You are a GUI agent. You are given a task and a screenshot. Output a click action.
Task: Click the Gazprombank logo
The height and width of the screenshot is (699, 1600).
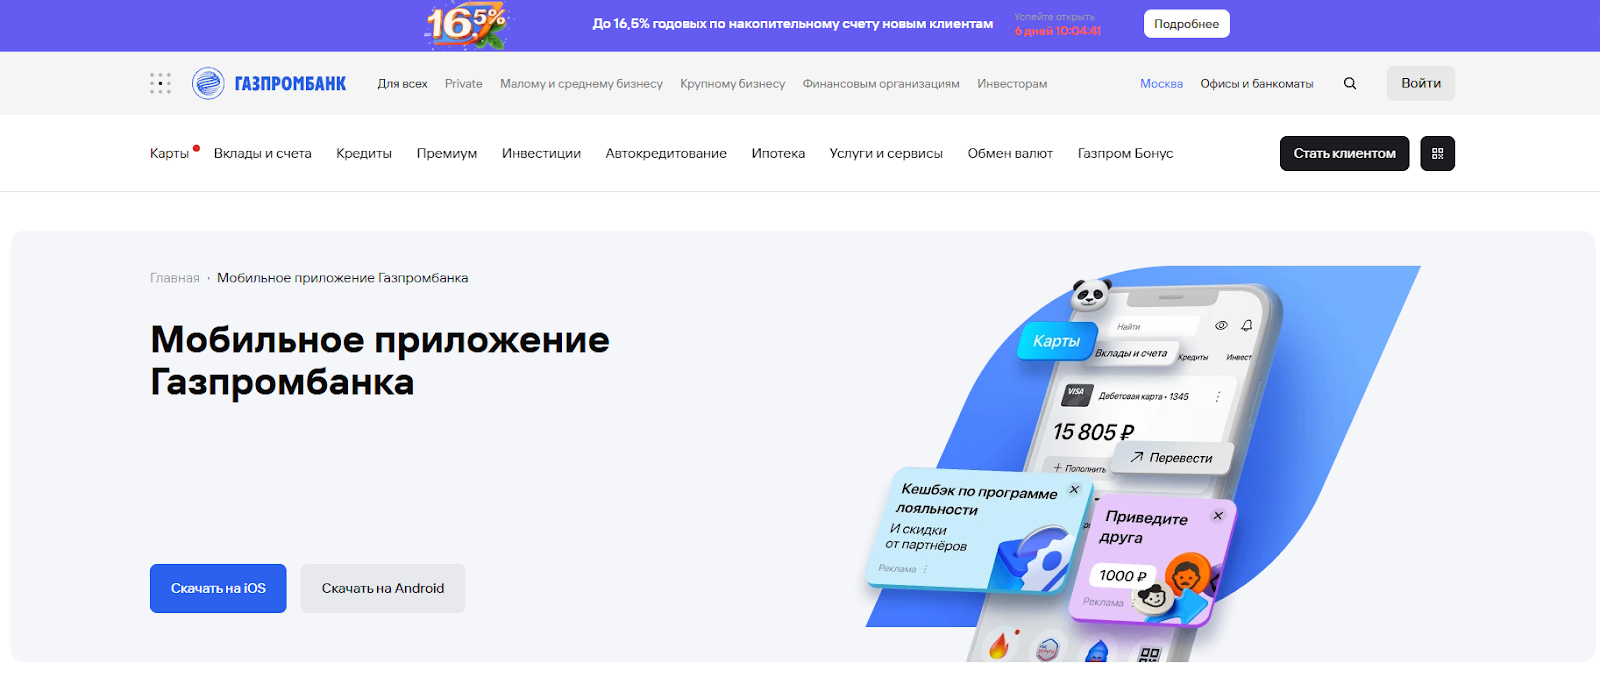pos(269,83)
